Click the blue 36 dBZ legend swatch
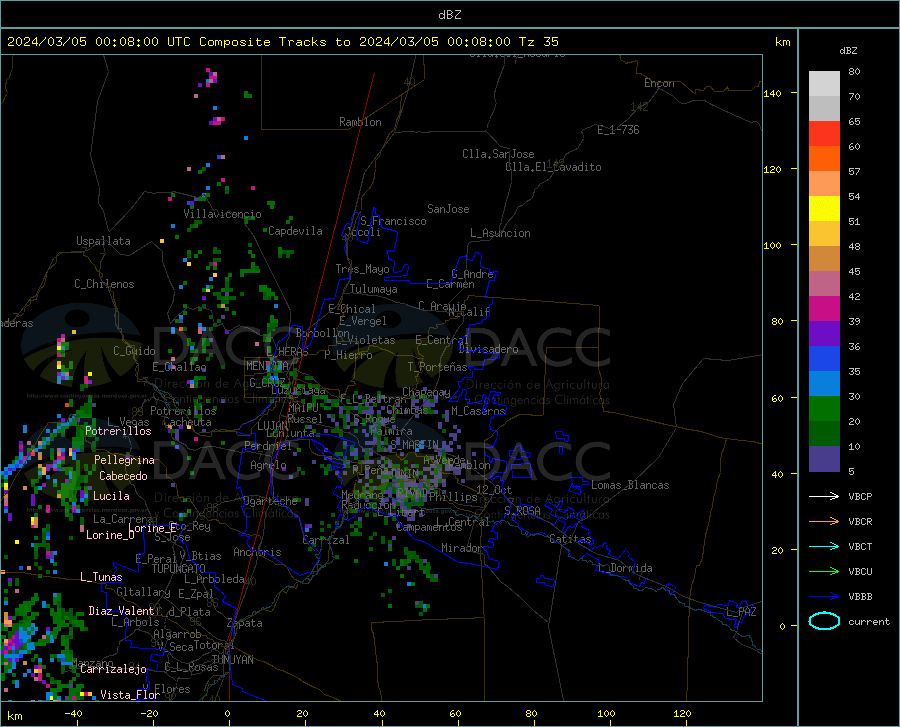 point(824,358)
